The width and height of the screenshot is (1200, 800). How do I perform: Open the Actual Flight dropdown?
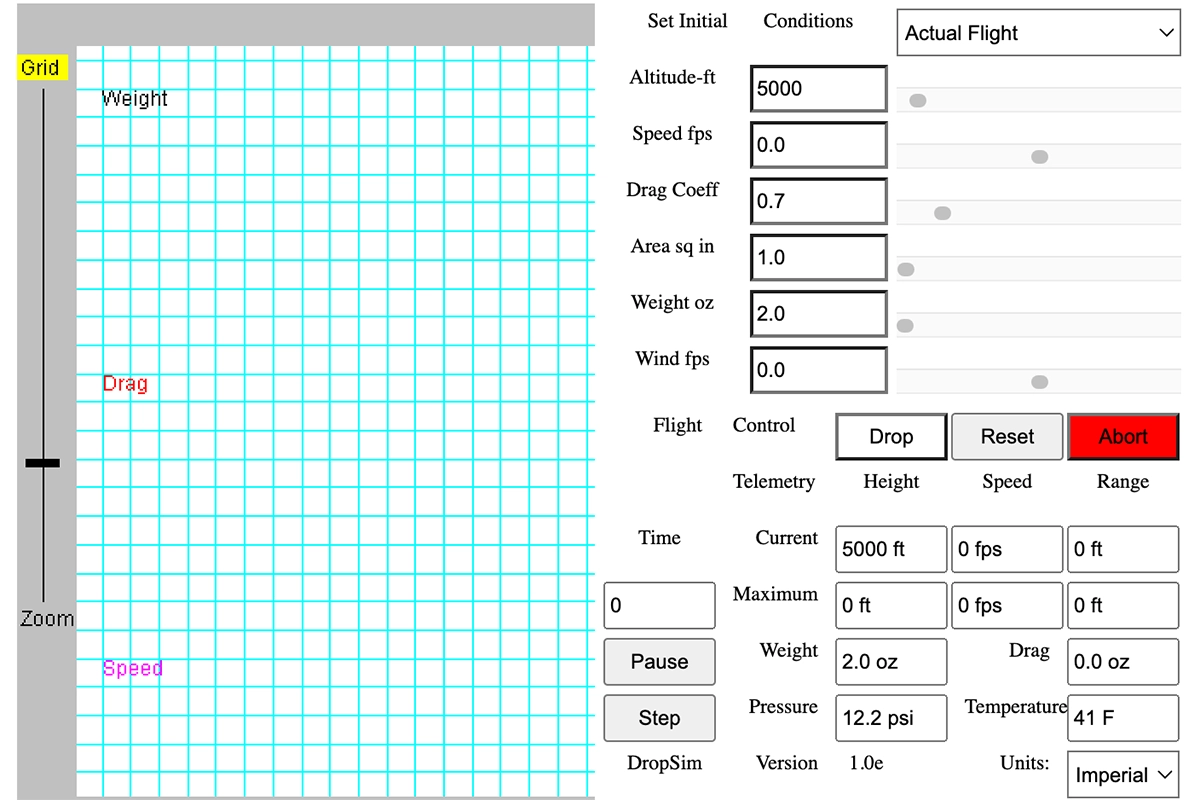point(1039,33)
